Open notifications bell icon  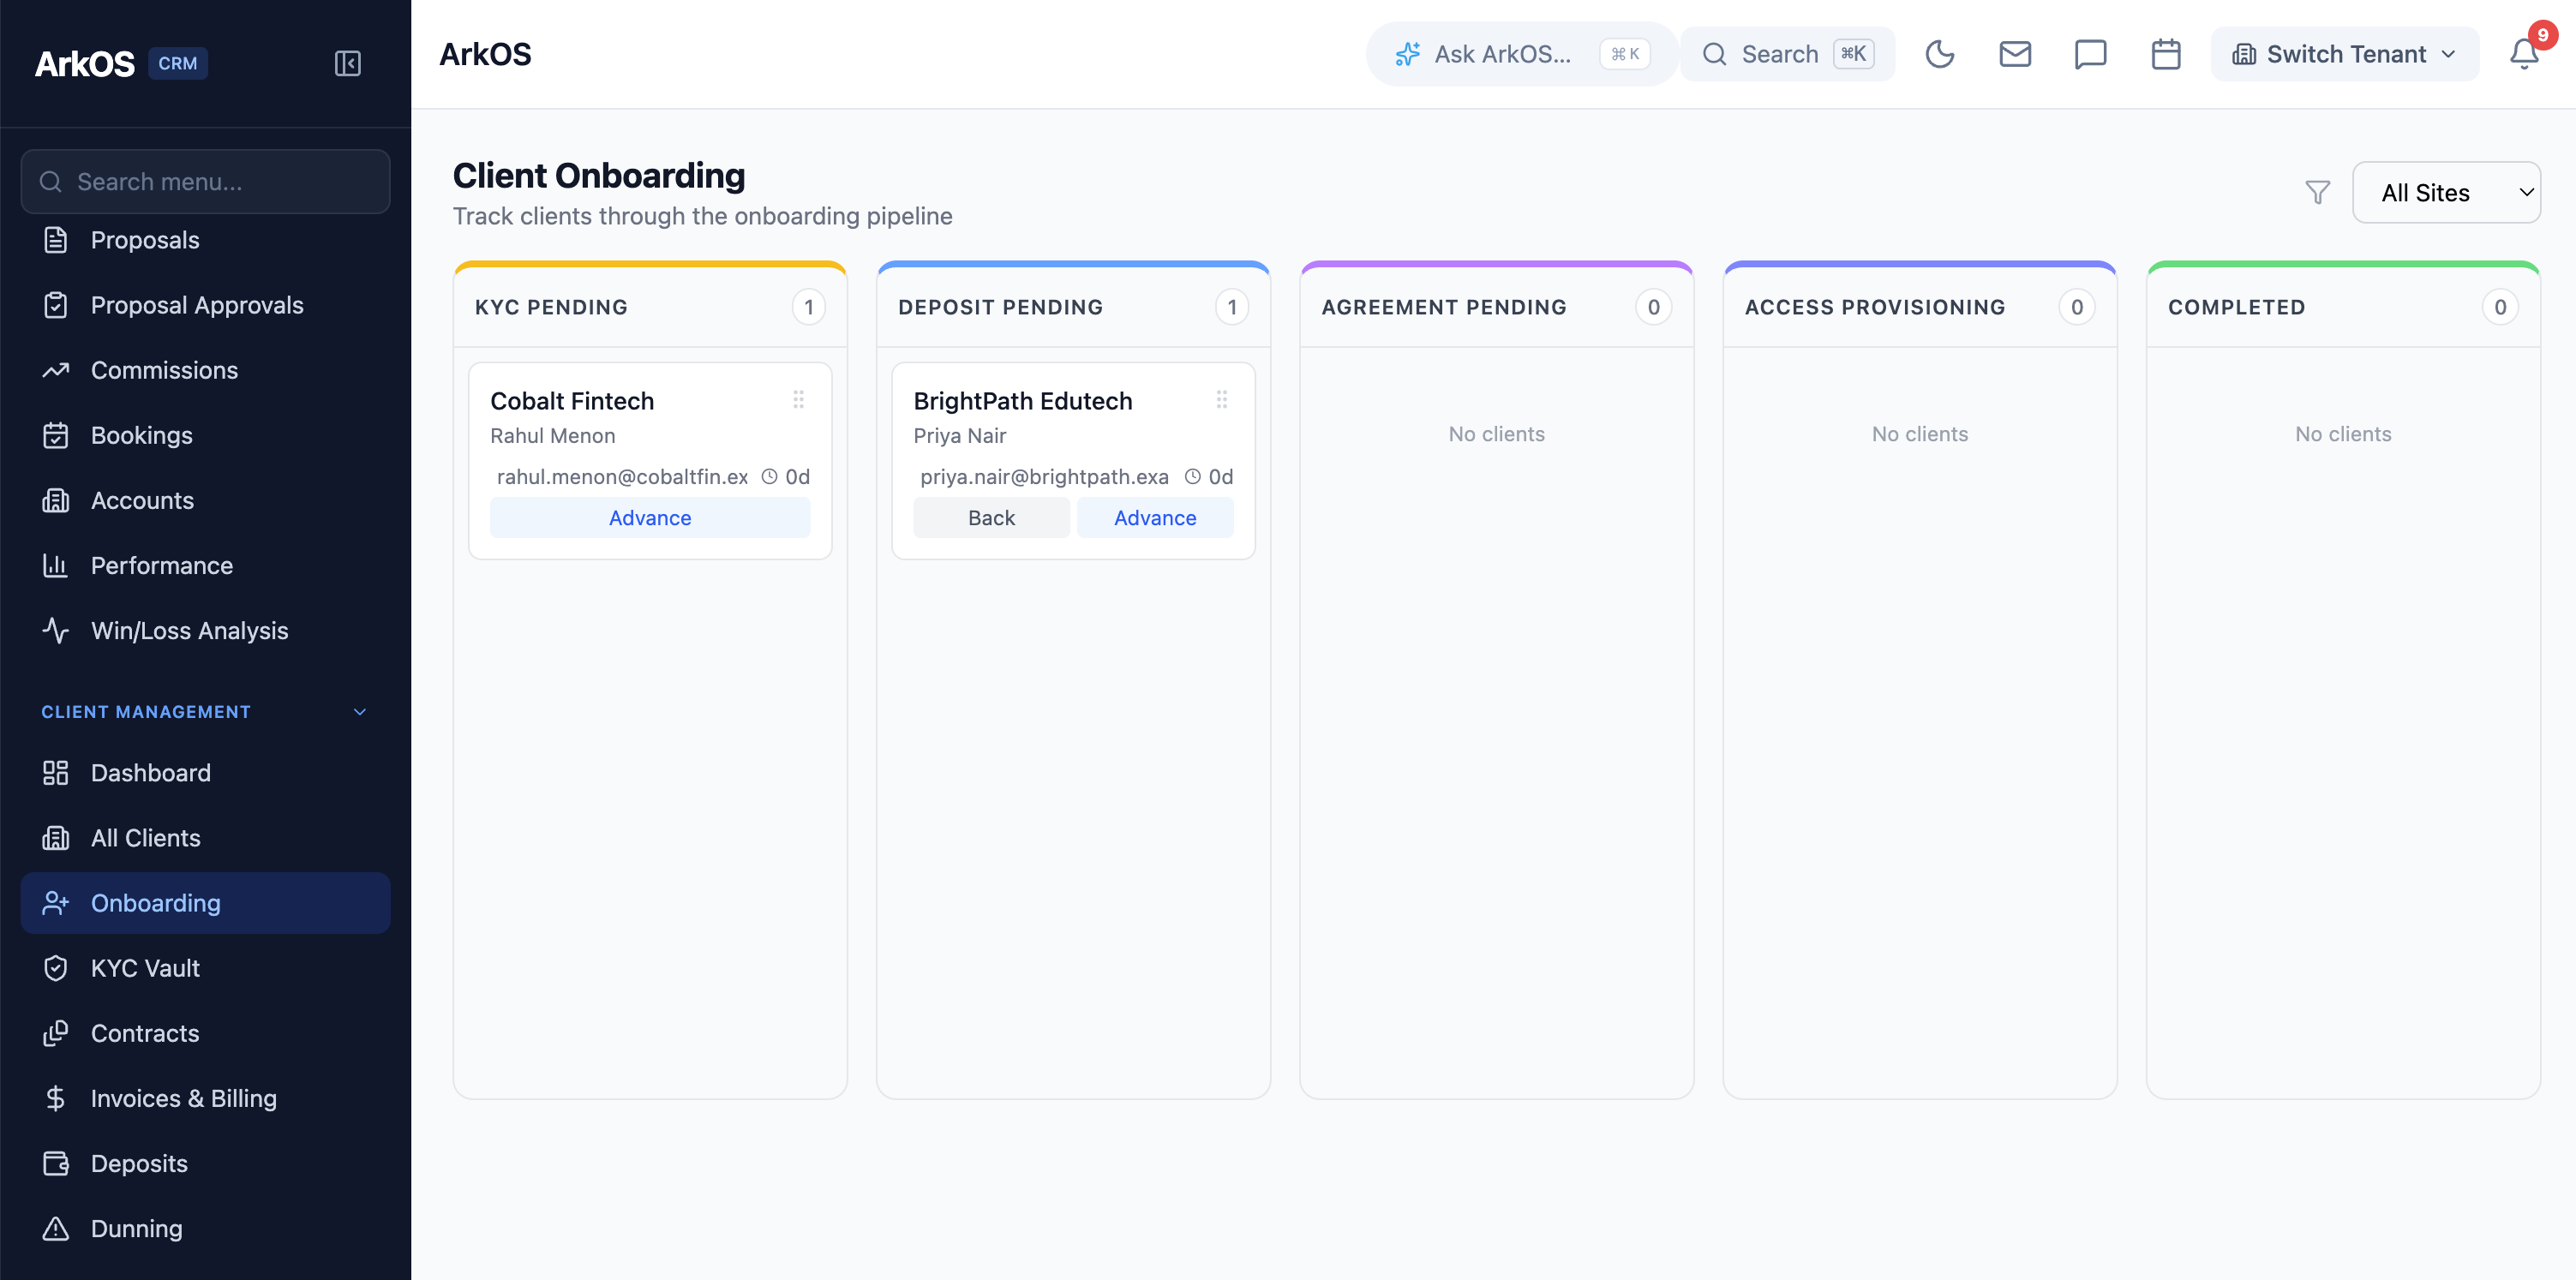click(x=2524, y=54)
